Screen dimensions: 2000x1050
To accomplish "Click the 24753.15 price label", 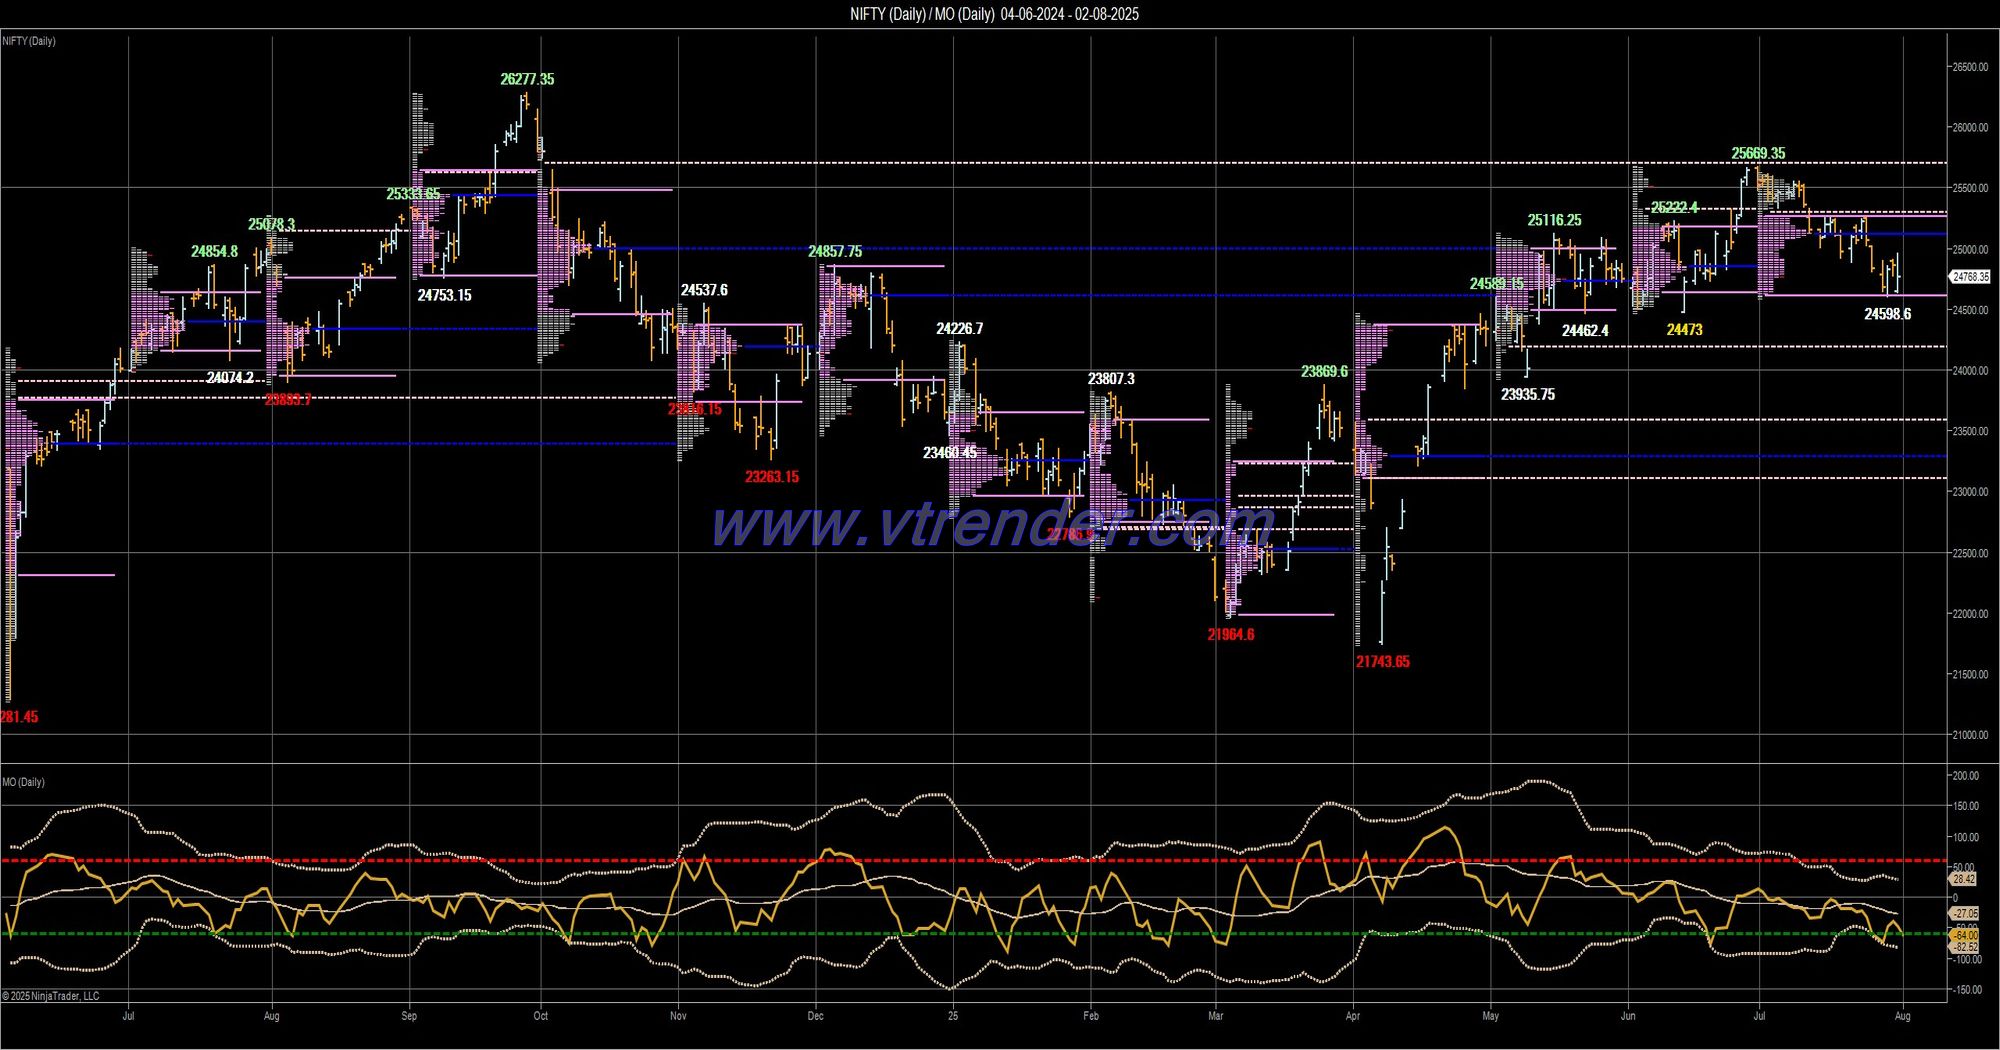I will (444, 295).
